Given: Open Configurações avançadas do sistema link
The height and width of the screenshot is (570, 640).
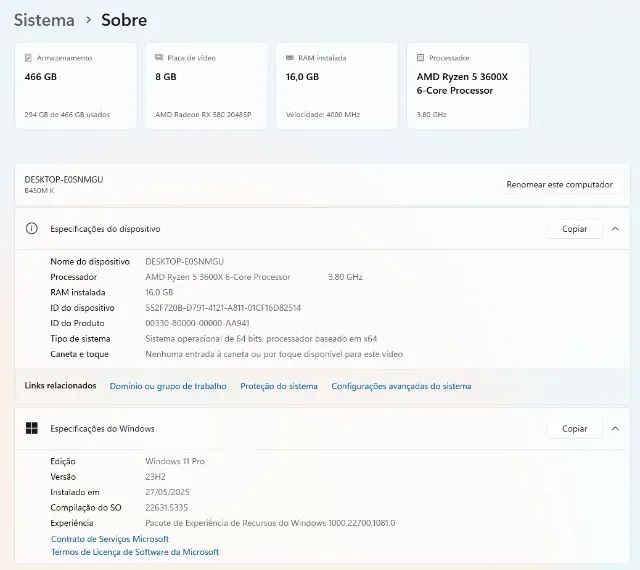Looking at the screenshot, I should click(401, 386).
